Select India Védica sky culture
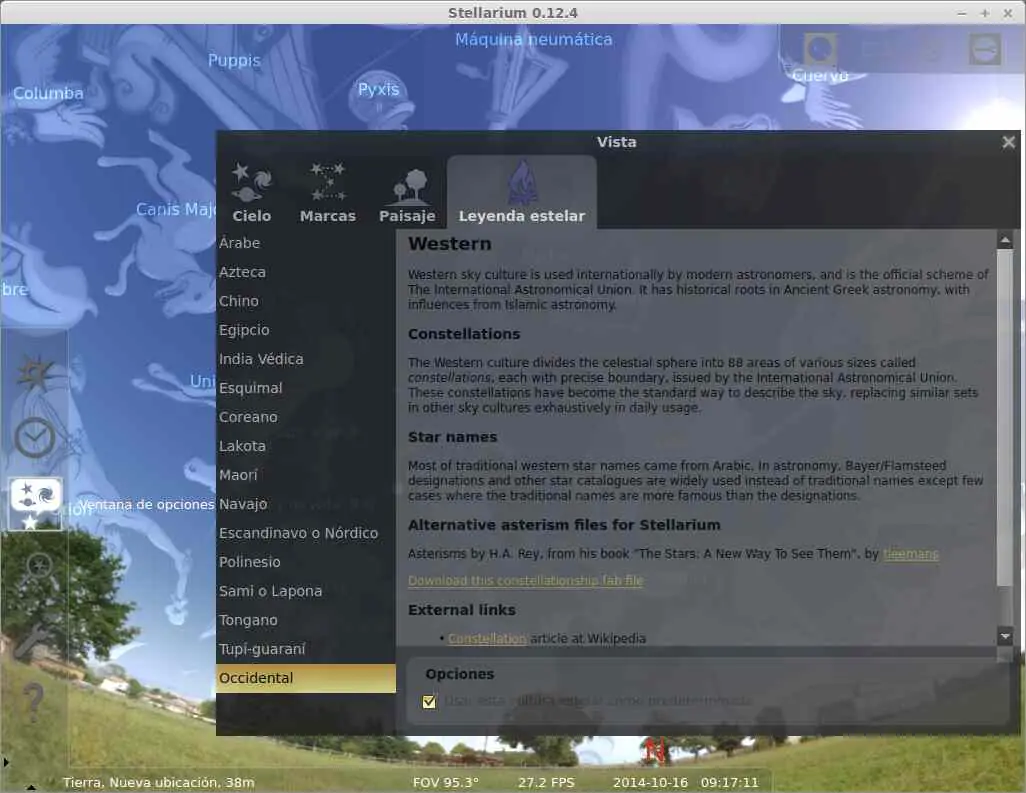 tap(306, 359)
